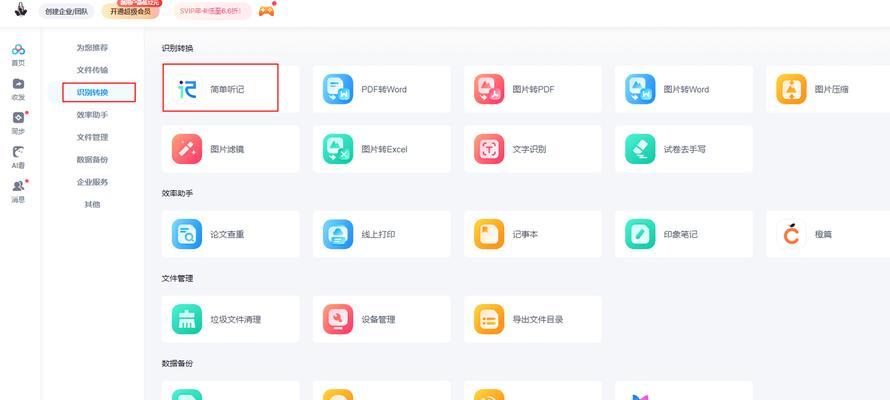Click the SVIP discount promotion banner
The width and height of the screenshot is (890, 400).
click(212, 11)
